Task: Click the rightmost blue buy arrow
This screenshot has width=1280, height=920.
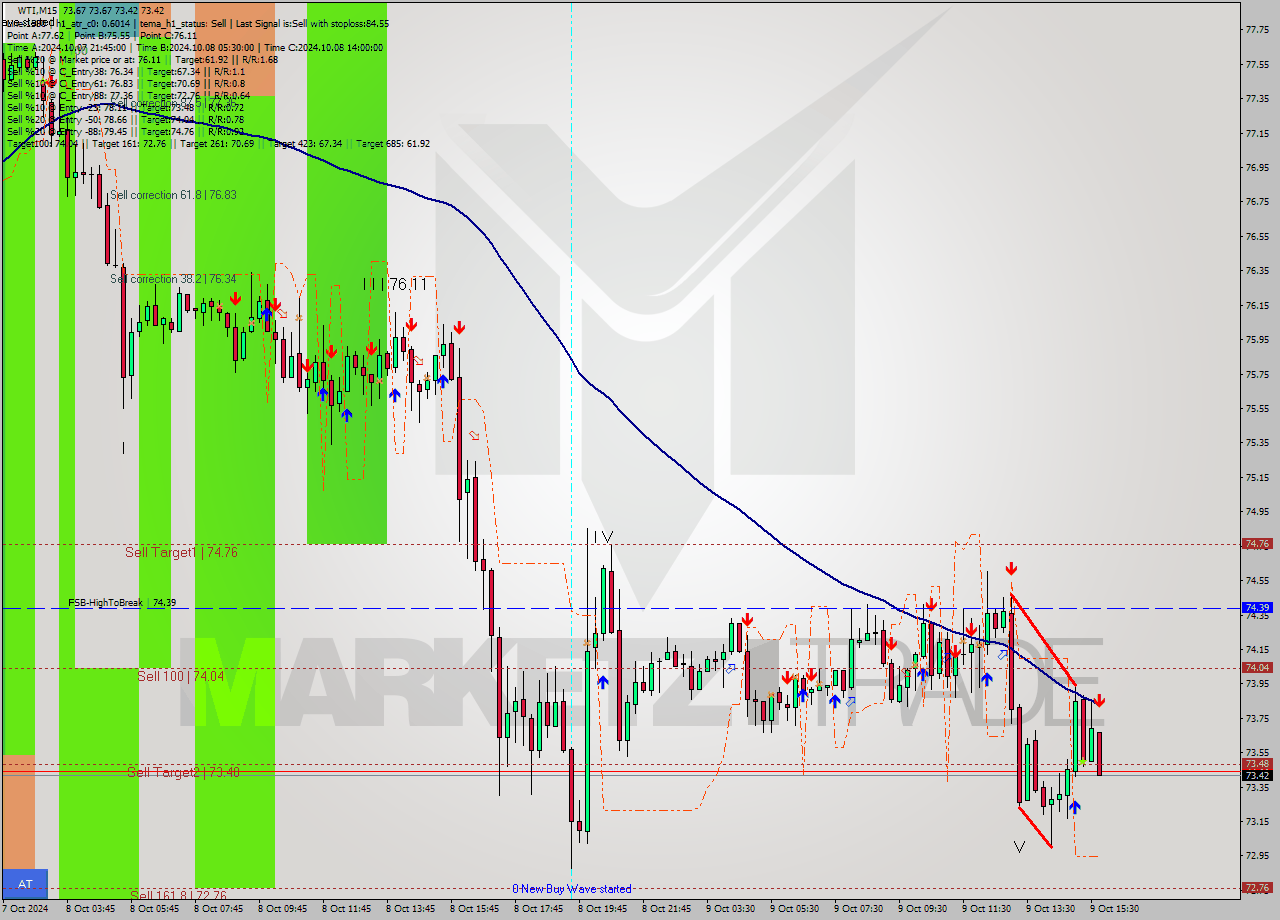Action: (1074, 806)
